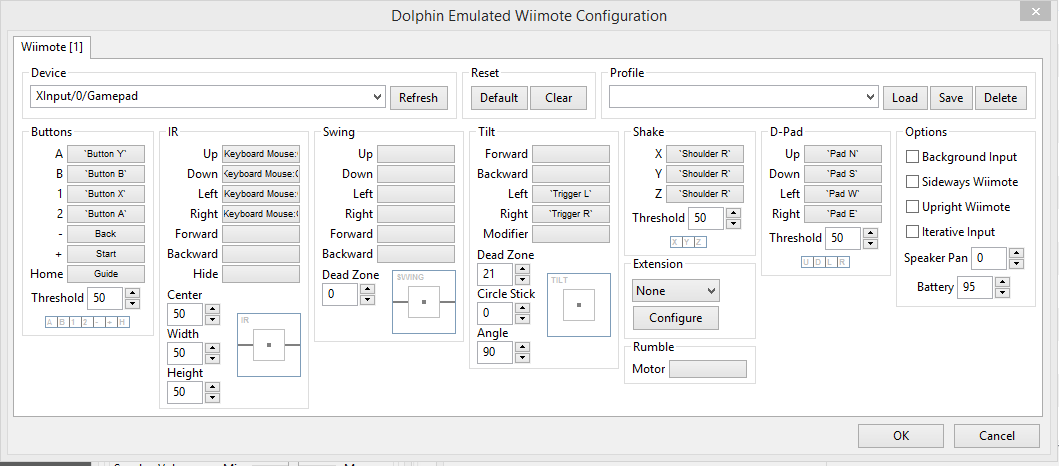This screenshot has height=466, width=1059.
Task: Increase the Buttons Threshold value
Action: tap(133, 292)
